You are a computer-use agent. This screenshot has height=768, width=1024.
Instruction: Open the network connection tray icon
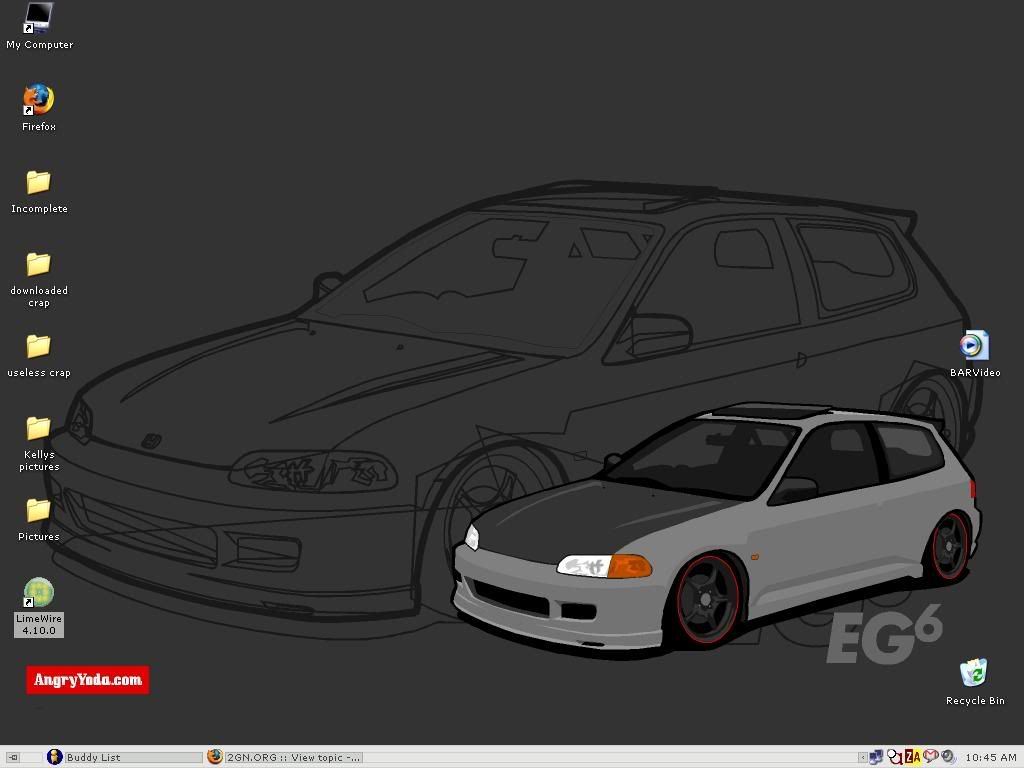pos(876,757)
